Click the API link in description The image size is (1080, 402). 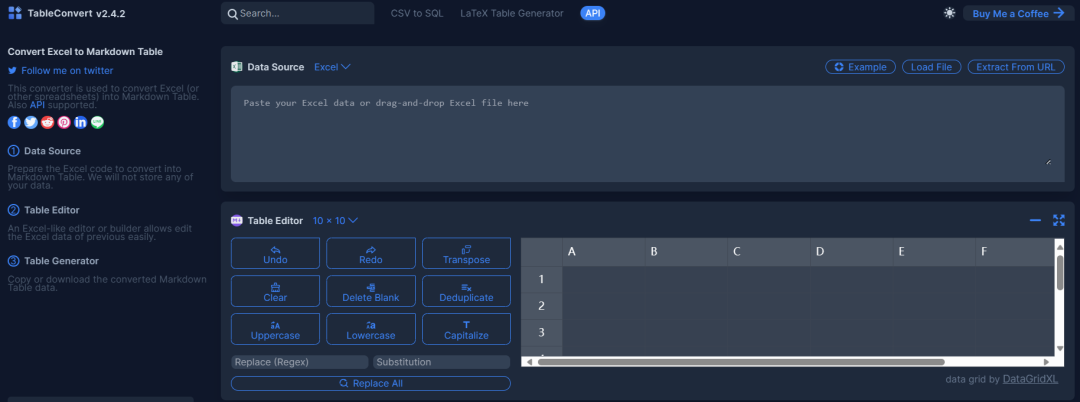tap(37, 105)
